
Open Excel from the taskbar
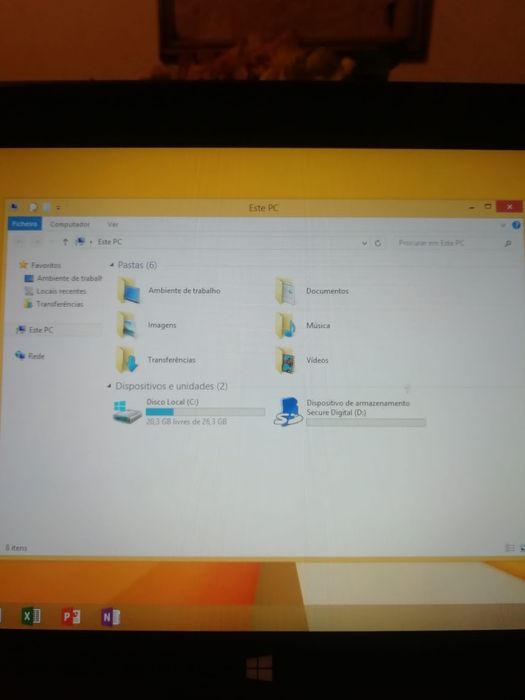pos(30,617)
